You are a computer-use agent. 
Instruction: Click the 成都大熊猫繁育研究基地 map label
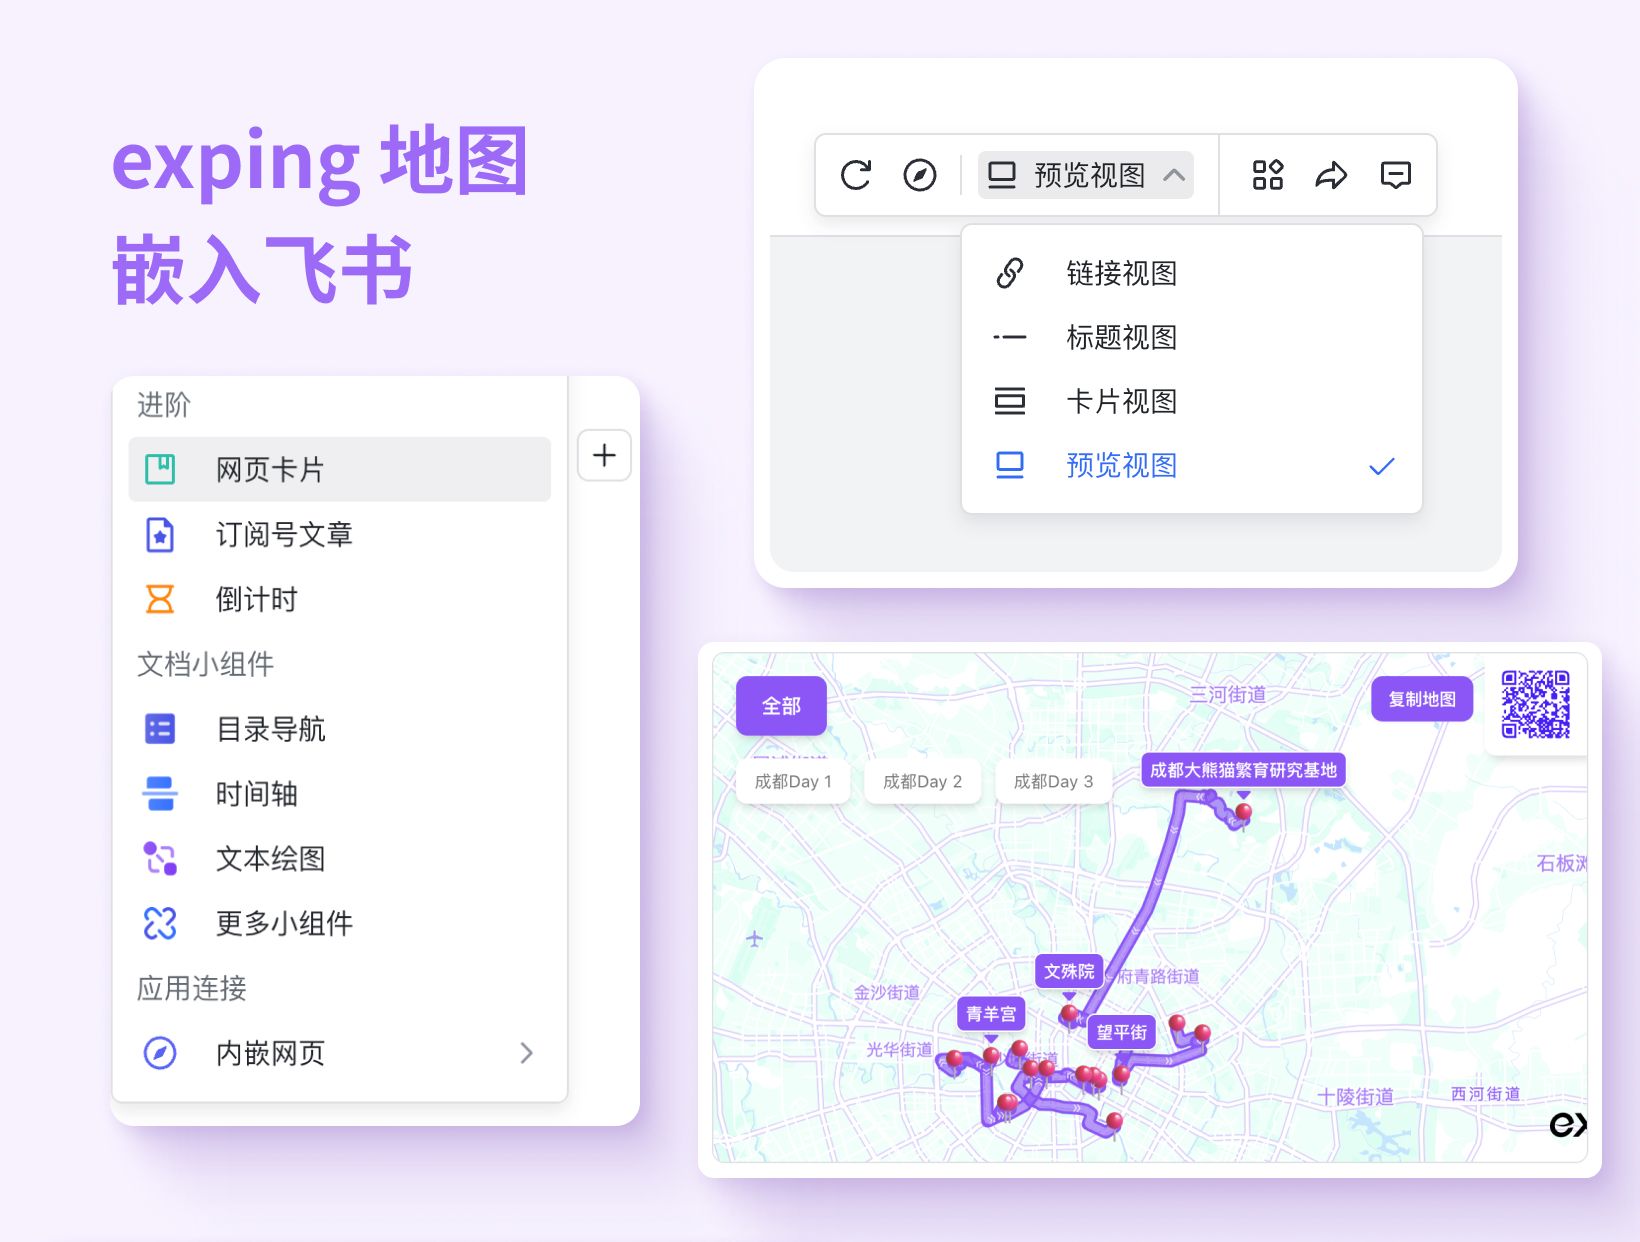[x=1243, y=770]
